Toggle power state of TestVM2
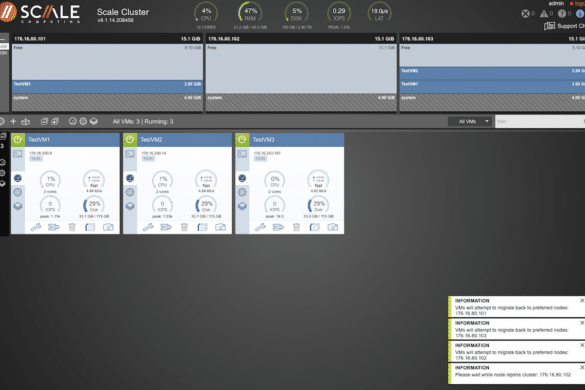 130,140
